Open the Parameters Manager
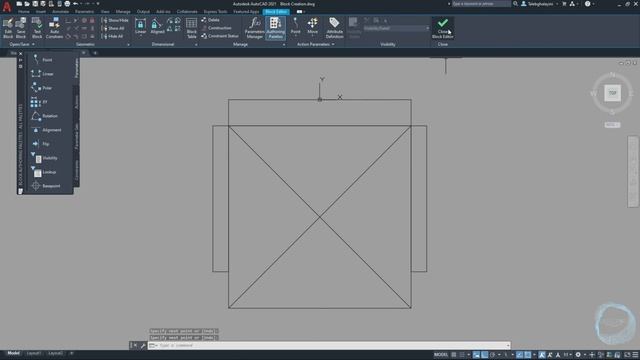This screenshot has width=640, height=360. (255, 28)
